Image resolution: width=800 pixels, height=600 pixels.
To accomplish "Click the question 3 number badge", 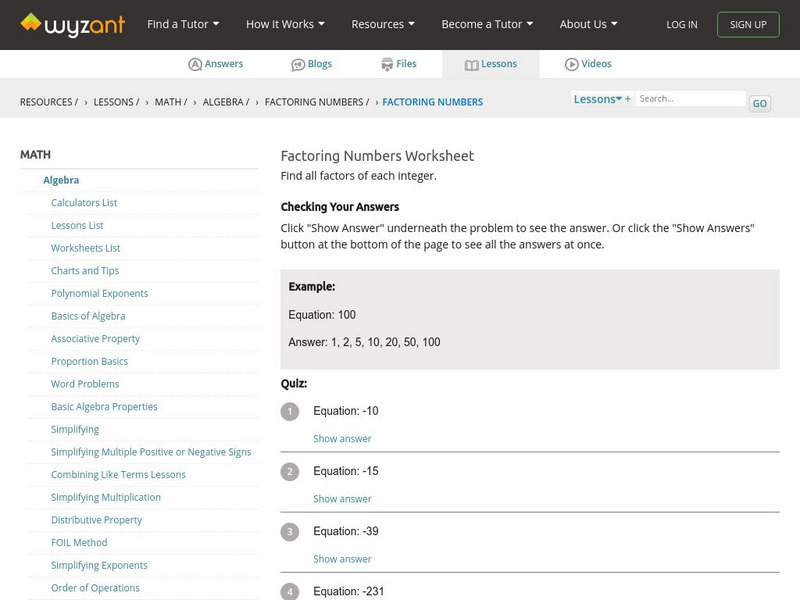I will click(290, 531).
